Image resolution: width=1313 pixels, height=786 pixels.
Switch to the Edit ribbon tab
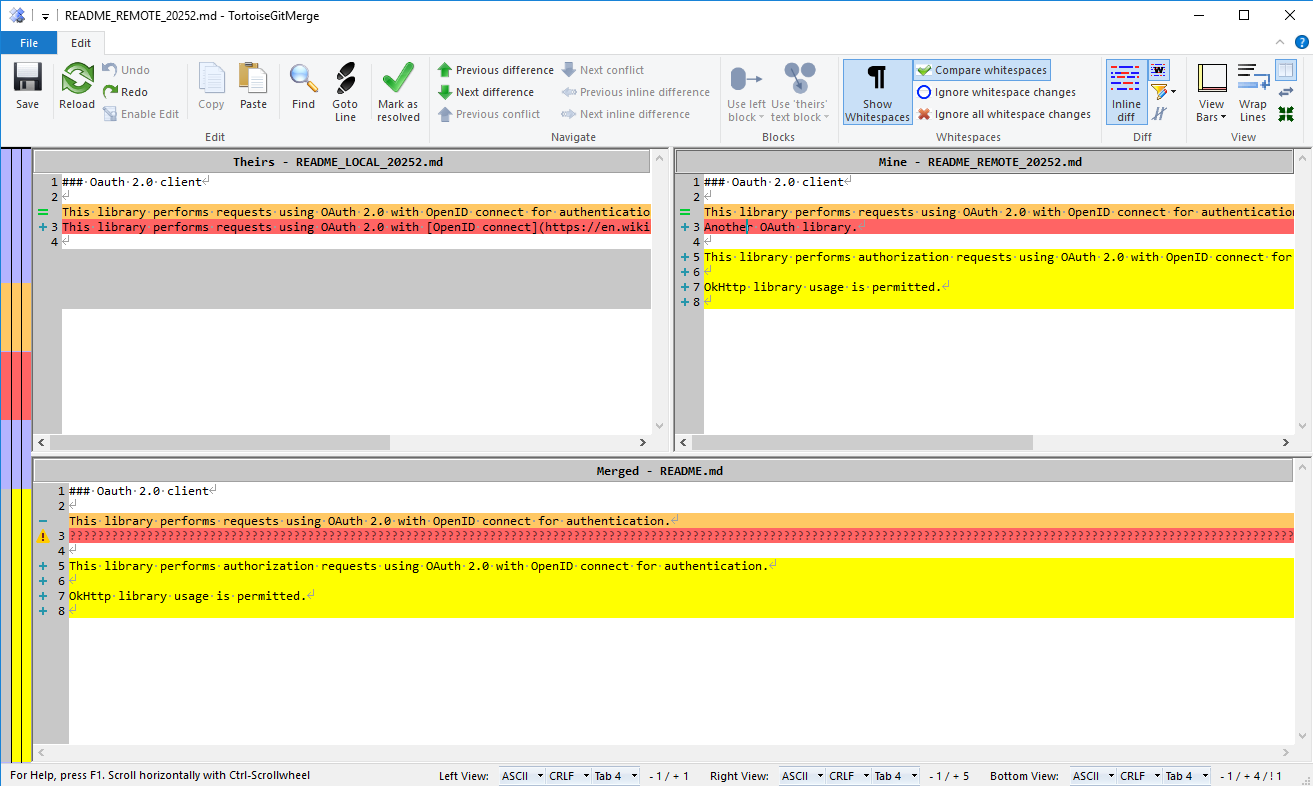(x=81, y=43)
